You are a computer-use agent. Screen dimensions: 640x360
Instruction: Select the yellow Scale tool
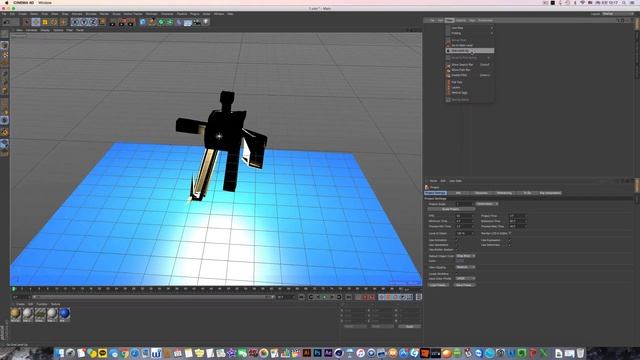coord(45,22)
